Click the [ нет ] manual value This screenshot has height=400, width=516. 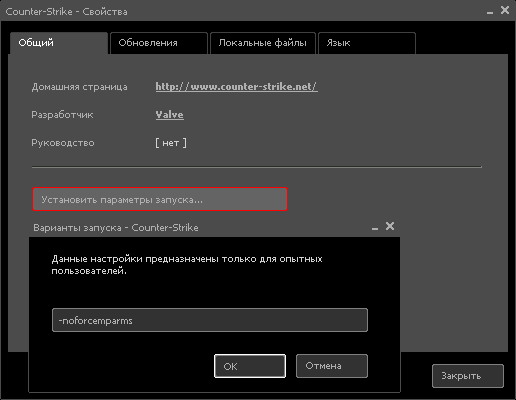[171, 143]
